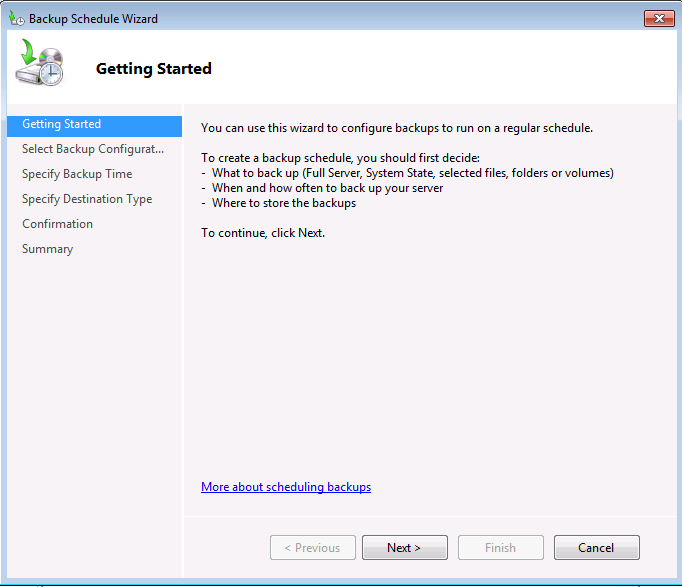Click the Previous button
Screen dimensions: 682x587
click(x=312, y=548)
